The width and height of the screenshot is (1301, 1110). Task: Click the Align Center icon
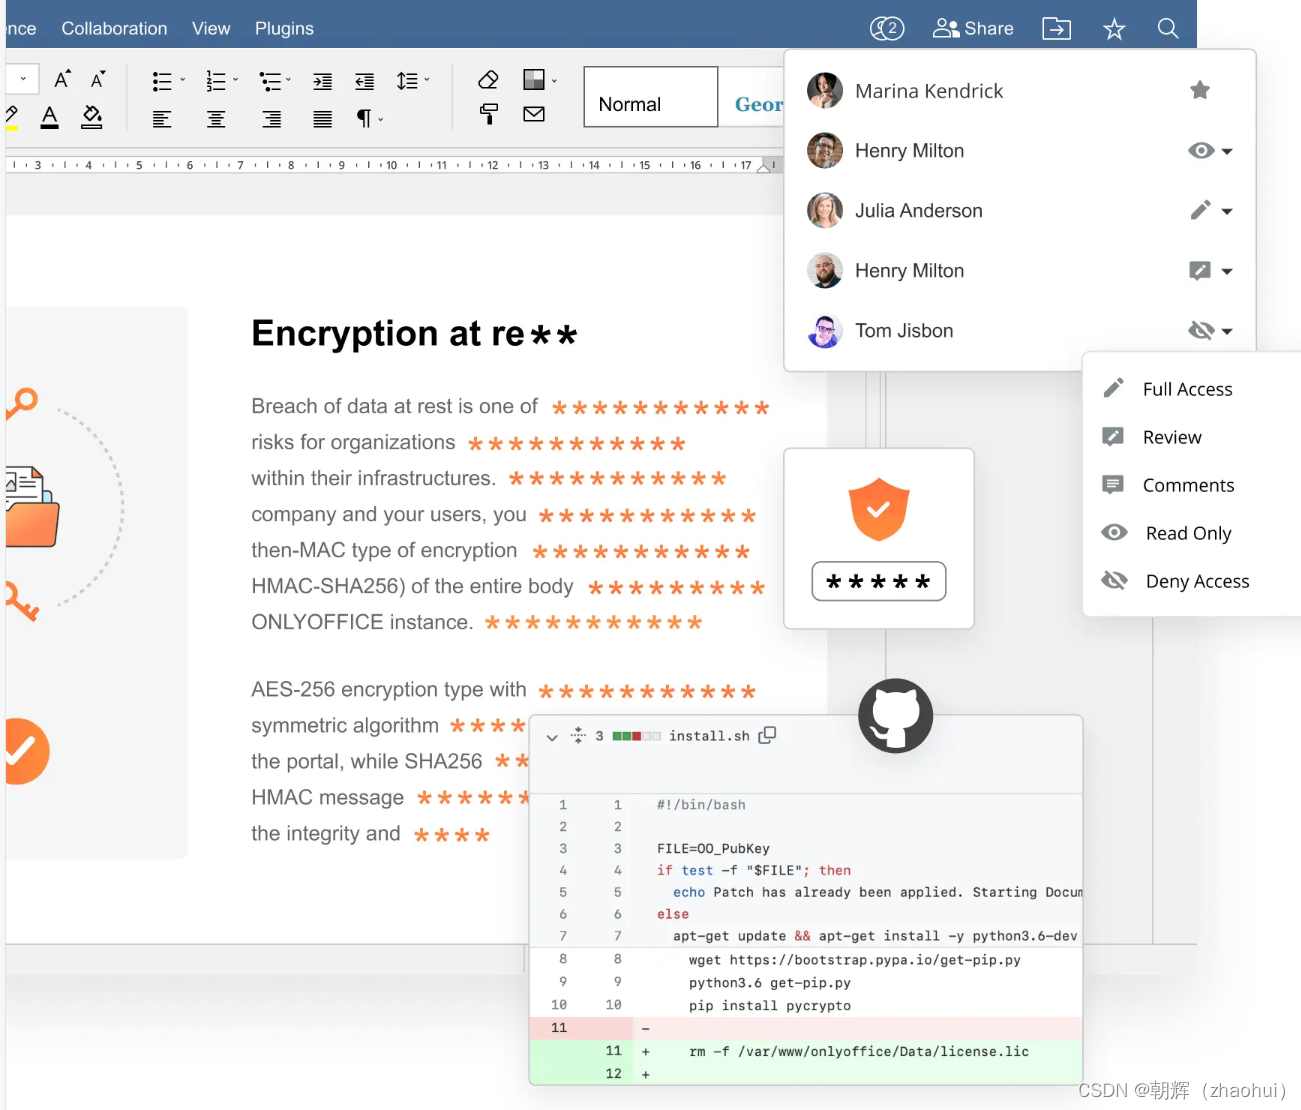[x=215, y=119]
